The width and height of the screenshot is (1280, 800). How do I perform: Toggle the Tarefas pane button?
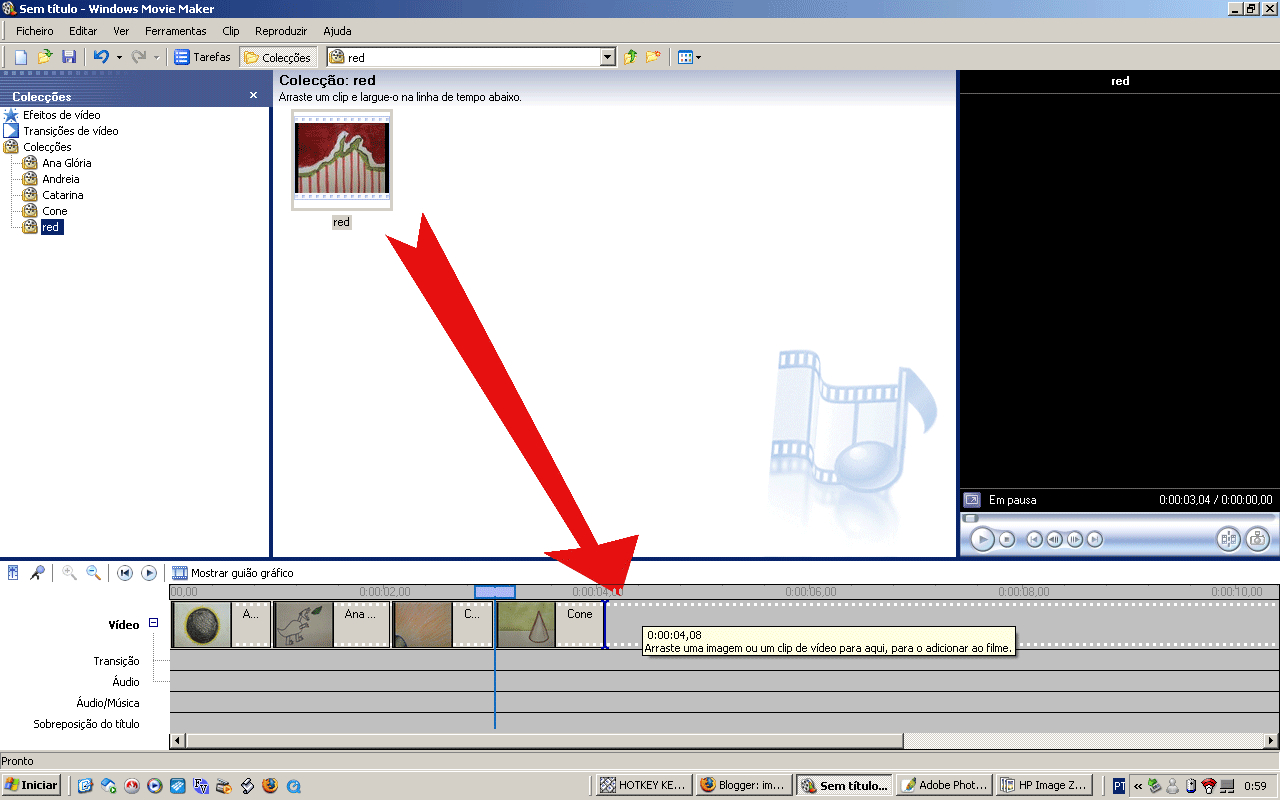203,57
